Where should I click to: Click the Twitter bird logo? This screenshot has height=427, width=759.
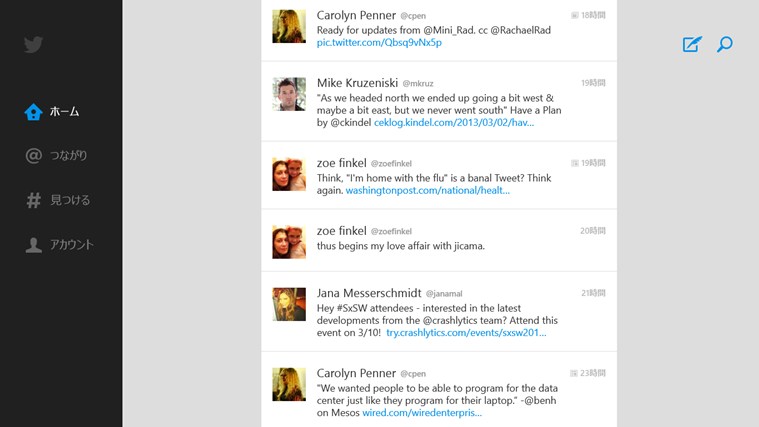pyautogui.click(x=34, y=45)
